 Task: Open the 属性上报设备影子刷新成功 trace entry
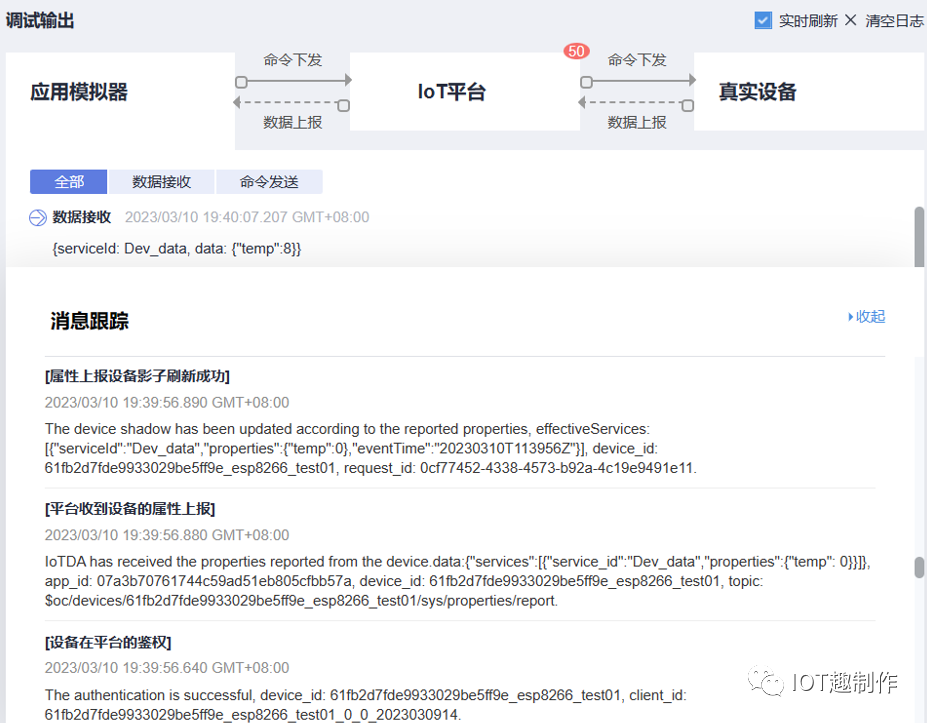pos(137,376)
